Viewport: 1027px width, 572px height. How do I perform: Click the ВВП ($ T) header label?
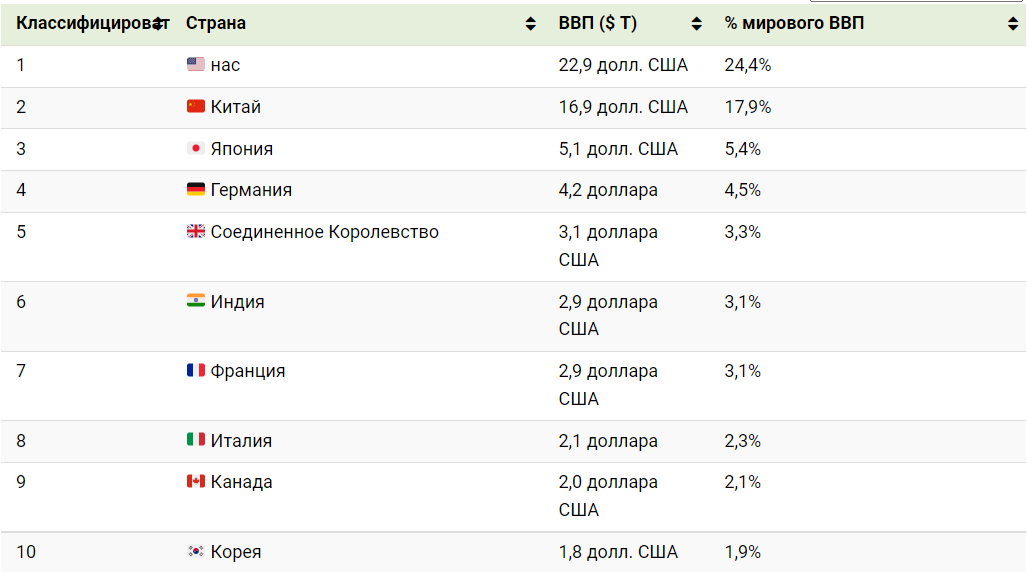coord(598,23)
